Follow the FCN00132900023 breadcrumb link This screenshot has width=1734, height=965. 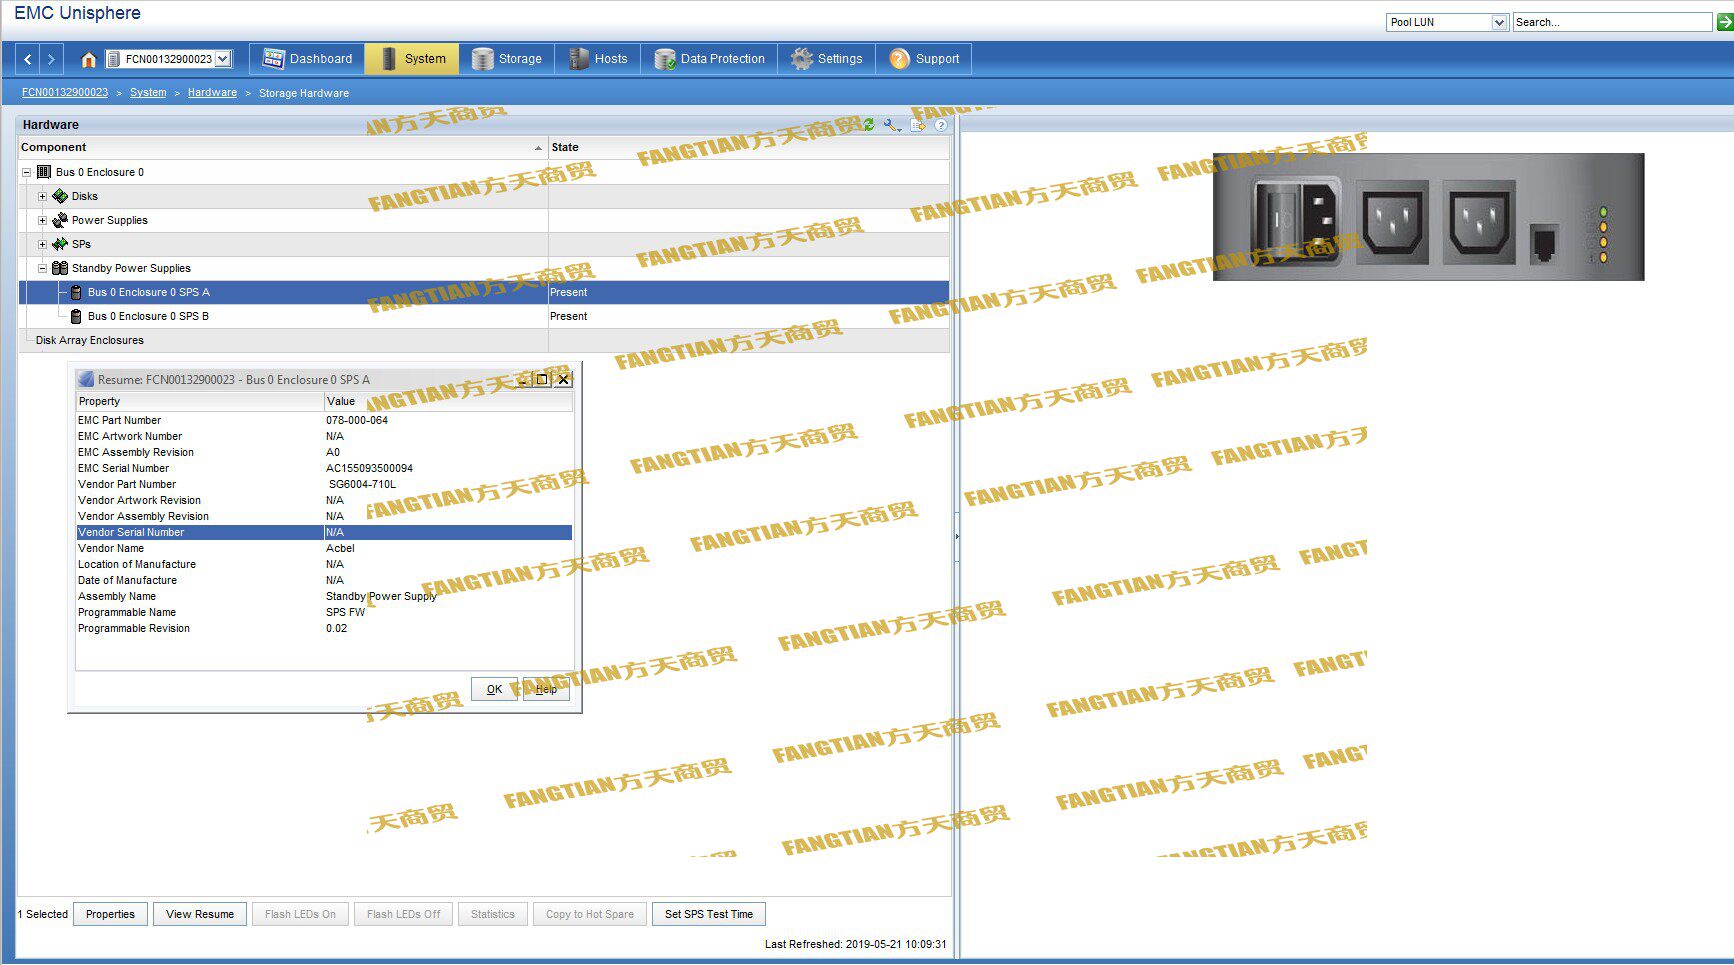65,93
